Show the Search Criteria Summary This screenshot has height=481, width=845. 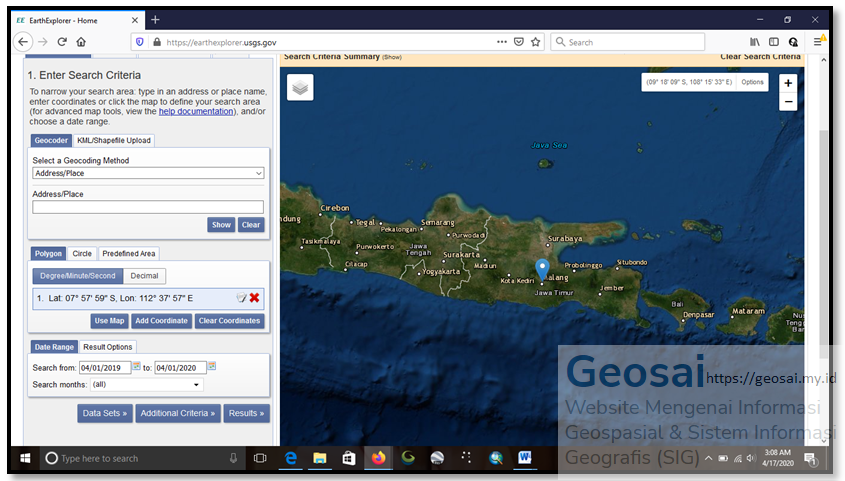click(392, 57)
